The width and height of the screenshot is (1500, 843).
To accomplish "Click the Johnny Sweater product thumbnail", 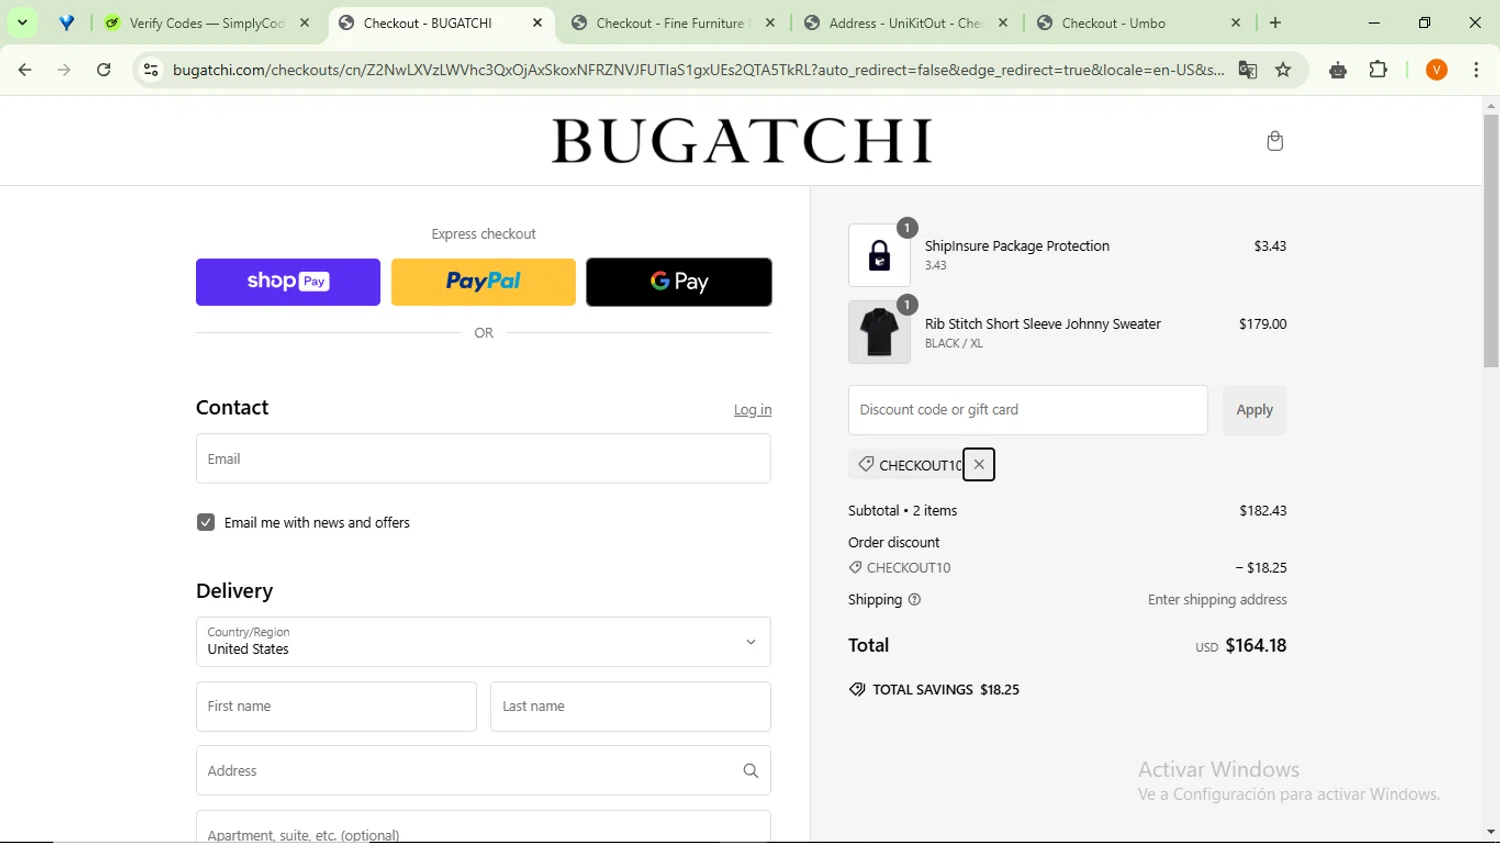I will click(879, 332).
